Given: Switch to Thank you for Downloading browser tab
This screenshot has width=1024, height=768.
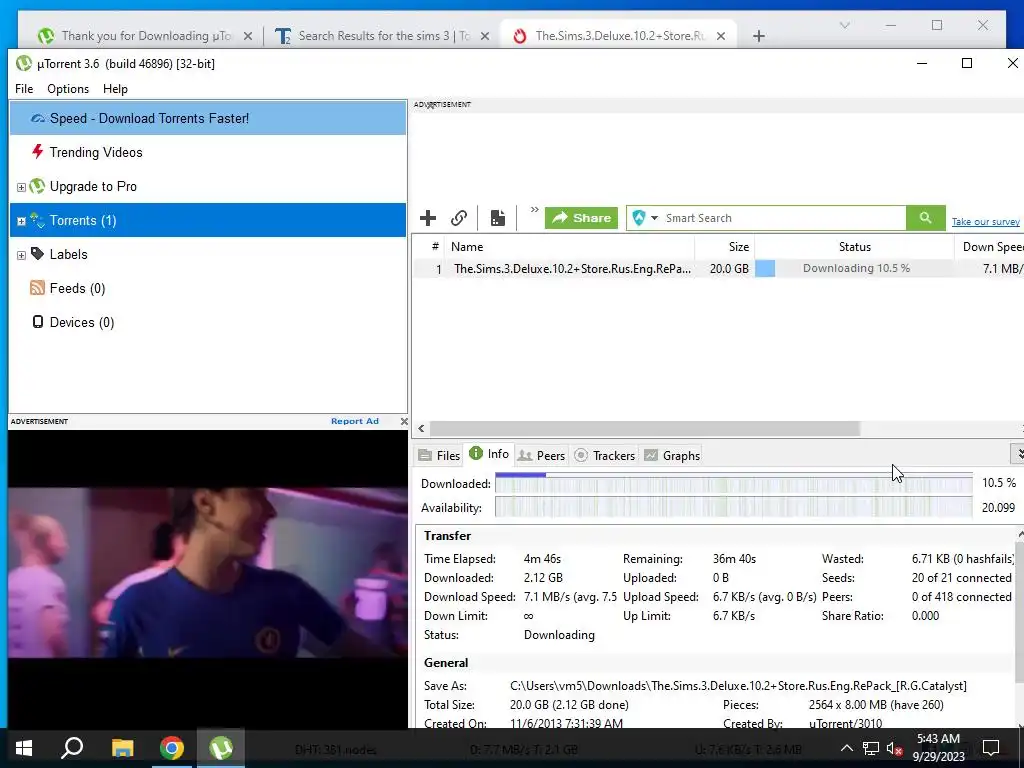Looking at the screenshot, I should coord(146,36).
